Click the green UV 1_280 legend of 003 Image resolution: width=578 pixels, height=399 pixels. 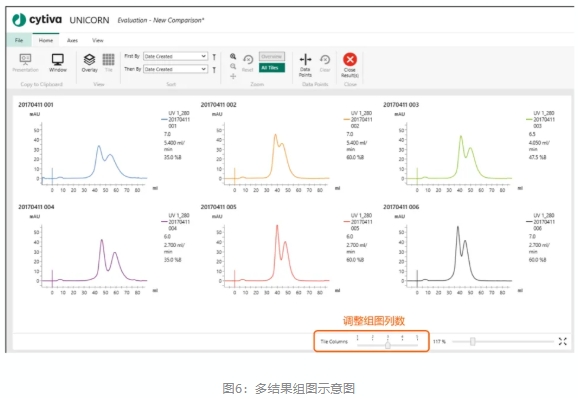(x=541, y=119)
